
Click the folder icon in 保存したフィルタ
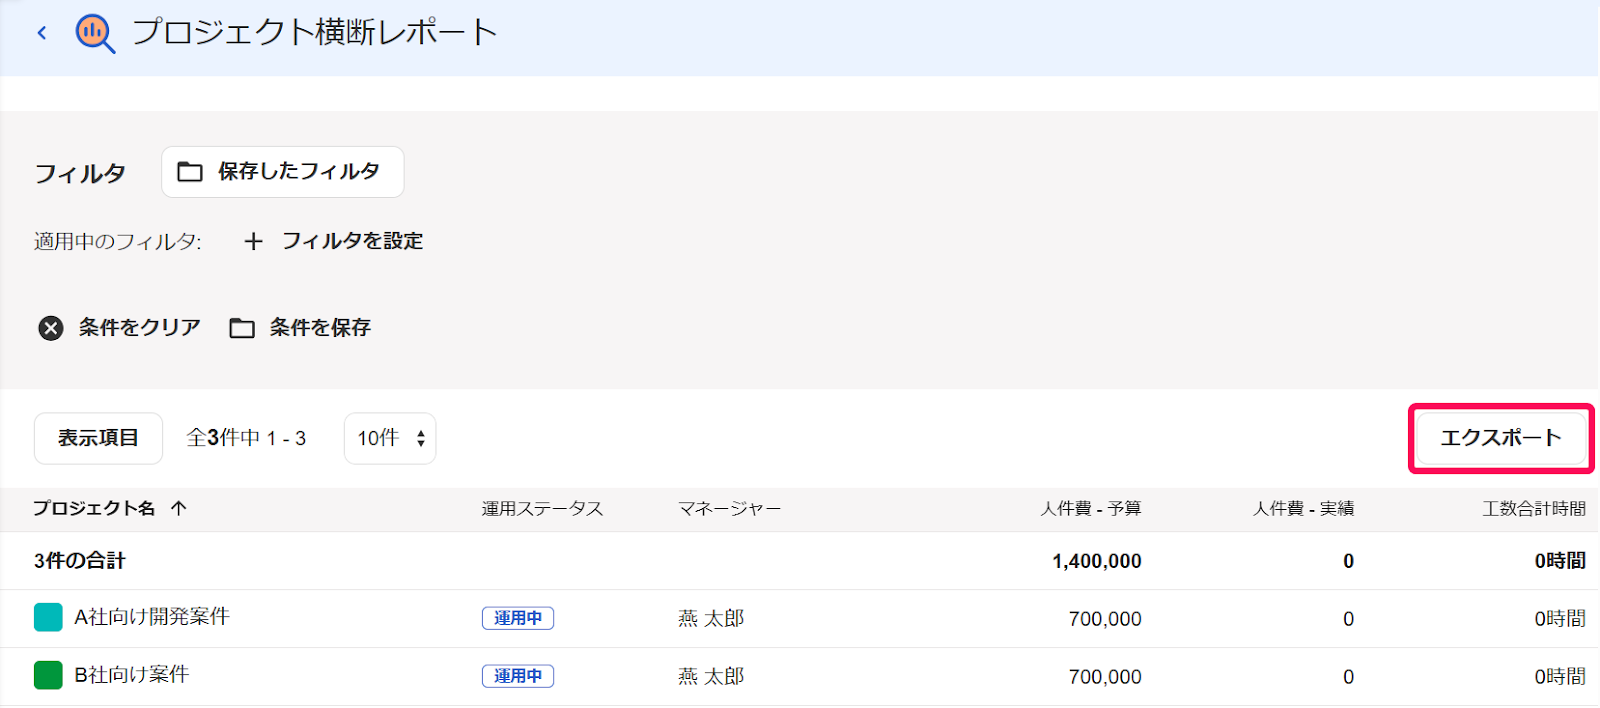190,172
